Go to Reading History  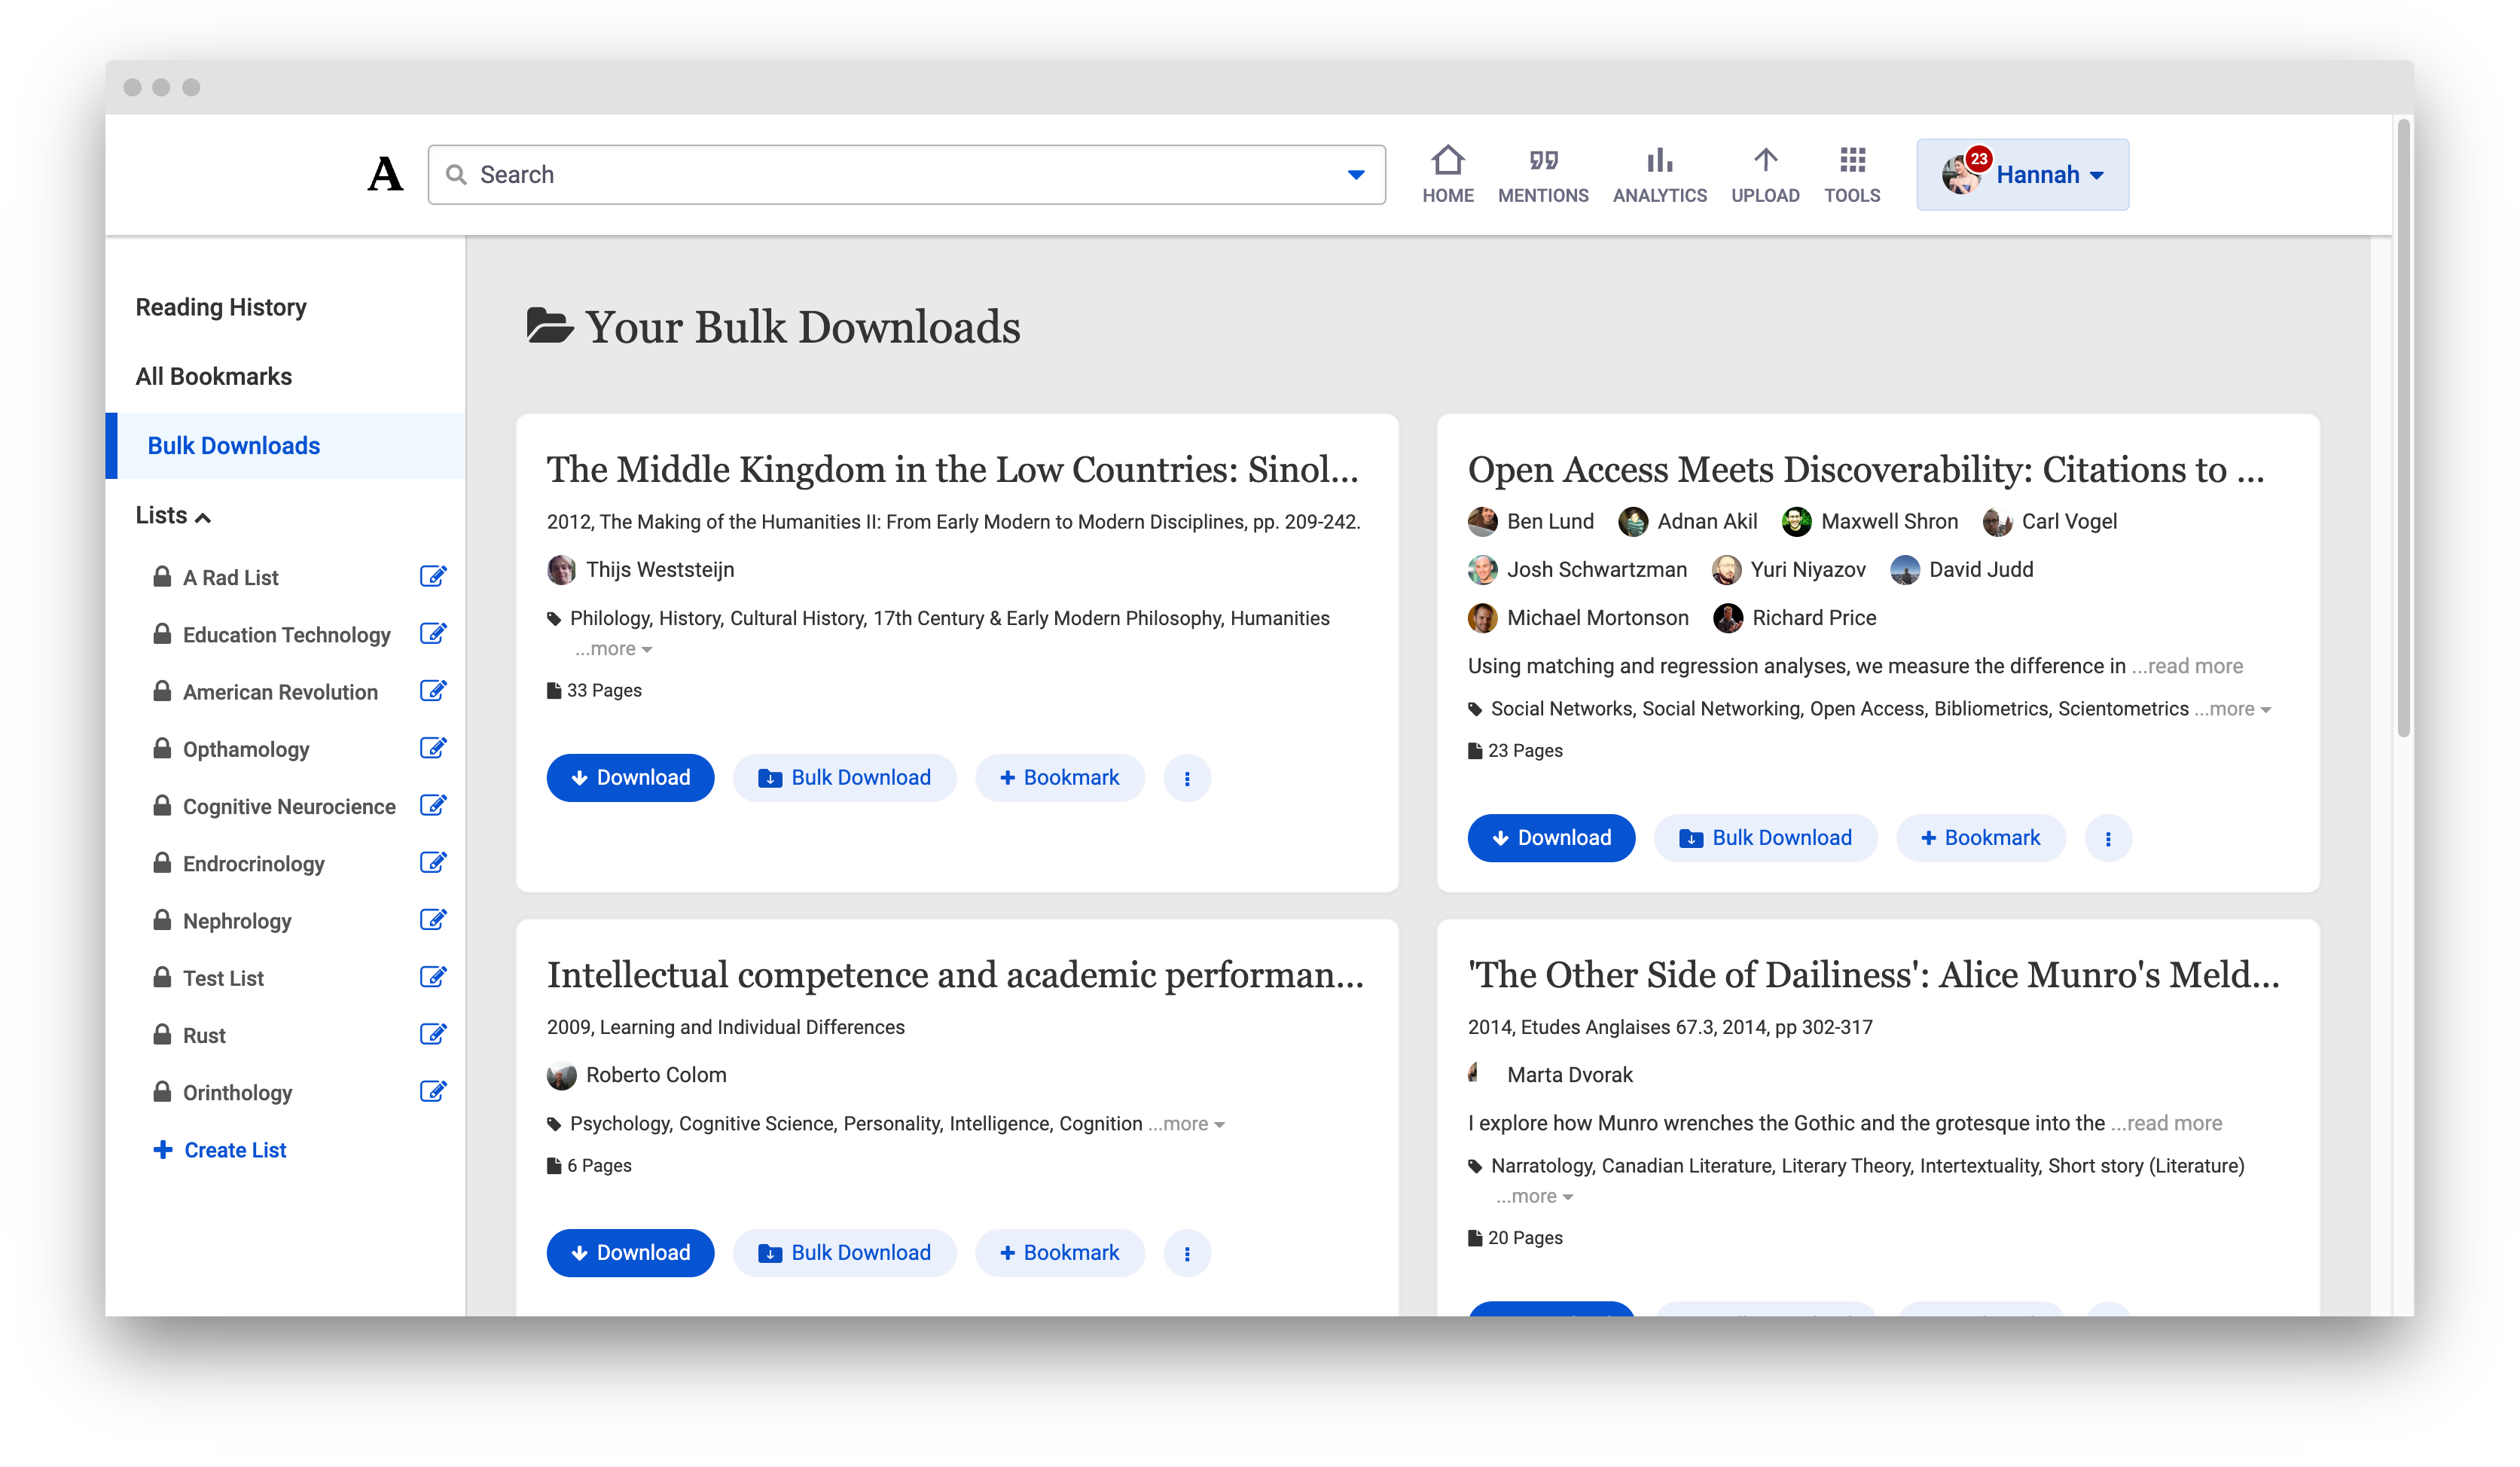click(221, 307)
